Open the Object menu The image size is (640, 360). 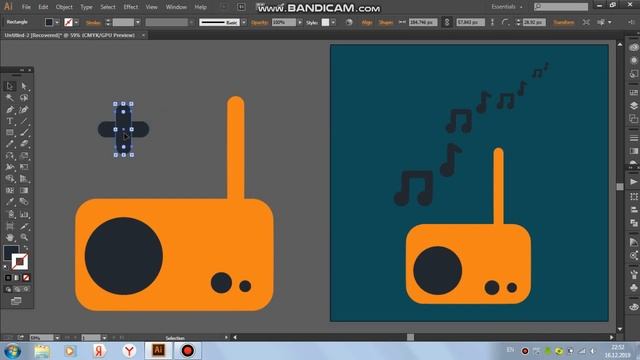pyautogui.click(x=64, y=7)
